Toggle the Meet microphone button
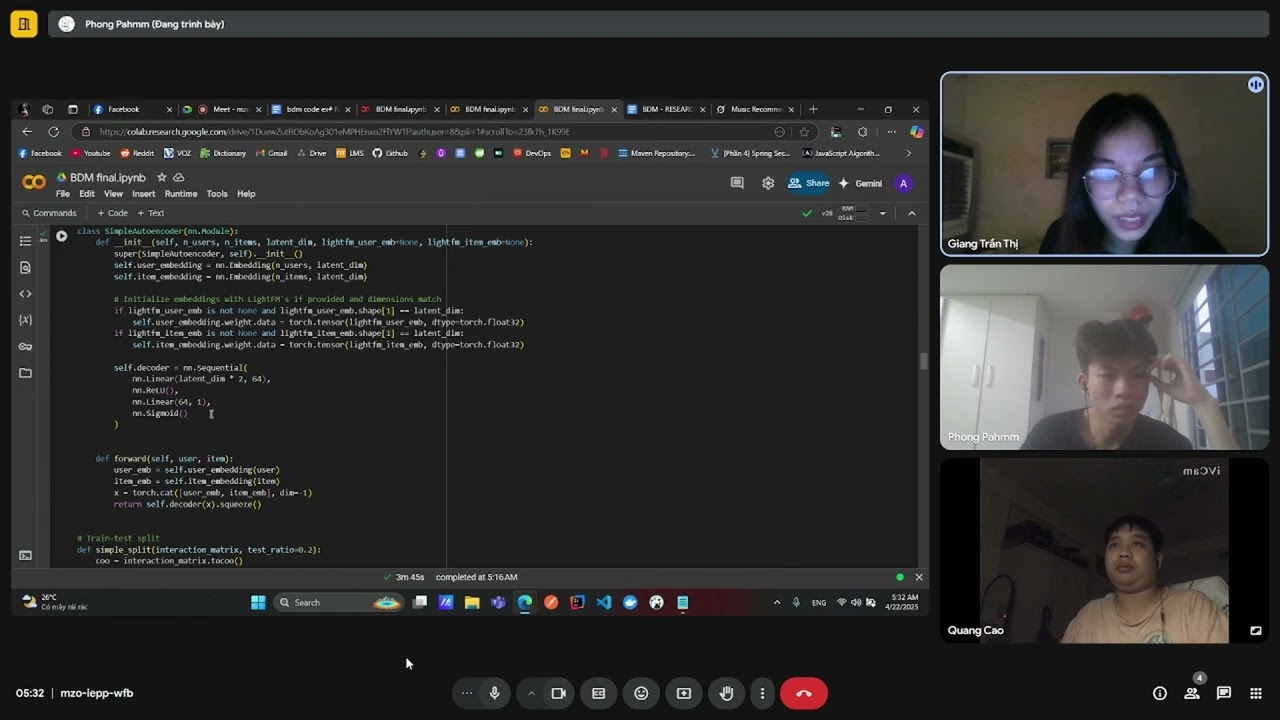 click(494, 693)
